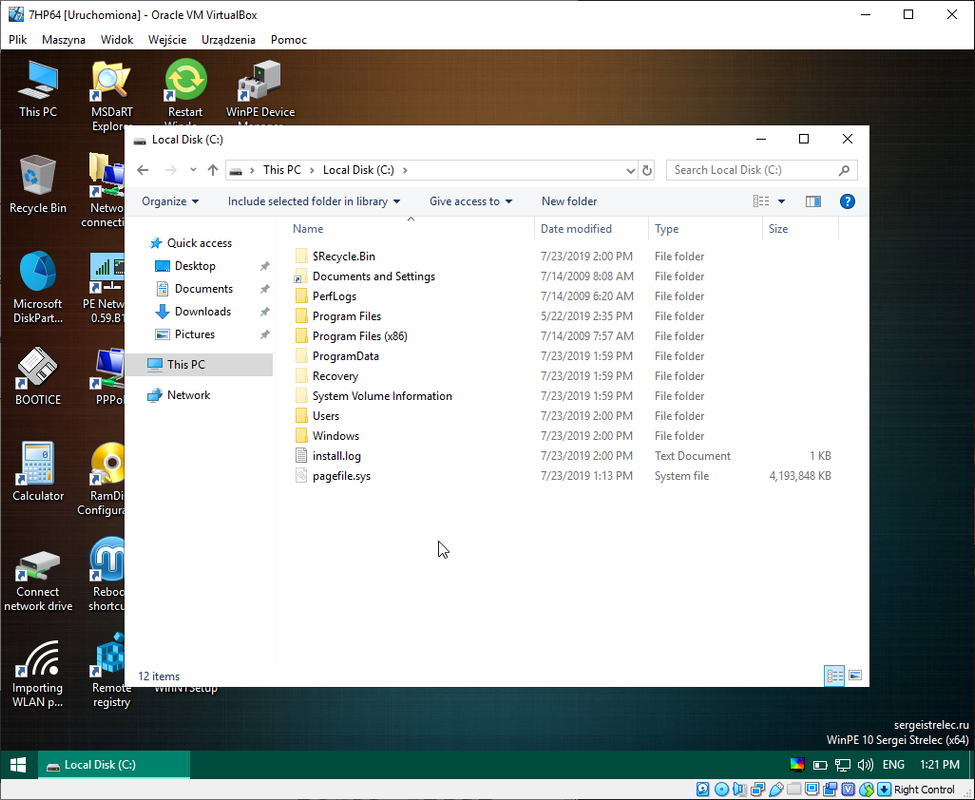The width and height of the screenshot is (975, 800).
Task: Launch Microsoft DiskPart shortcut
Action: click(x=38, y=287)
